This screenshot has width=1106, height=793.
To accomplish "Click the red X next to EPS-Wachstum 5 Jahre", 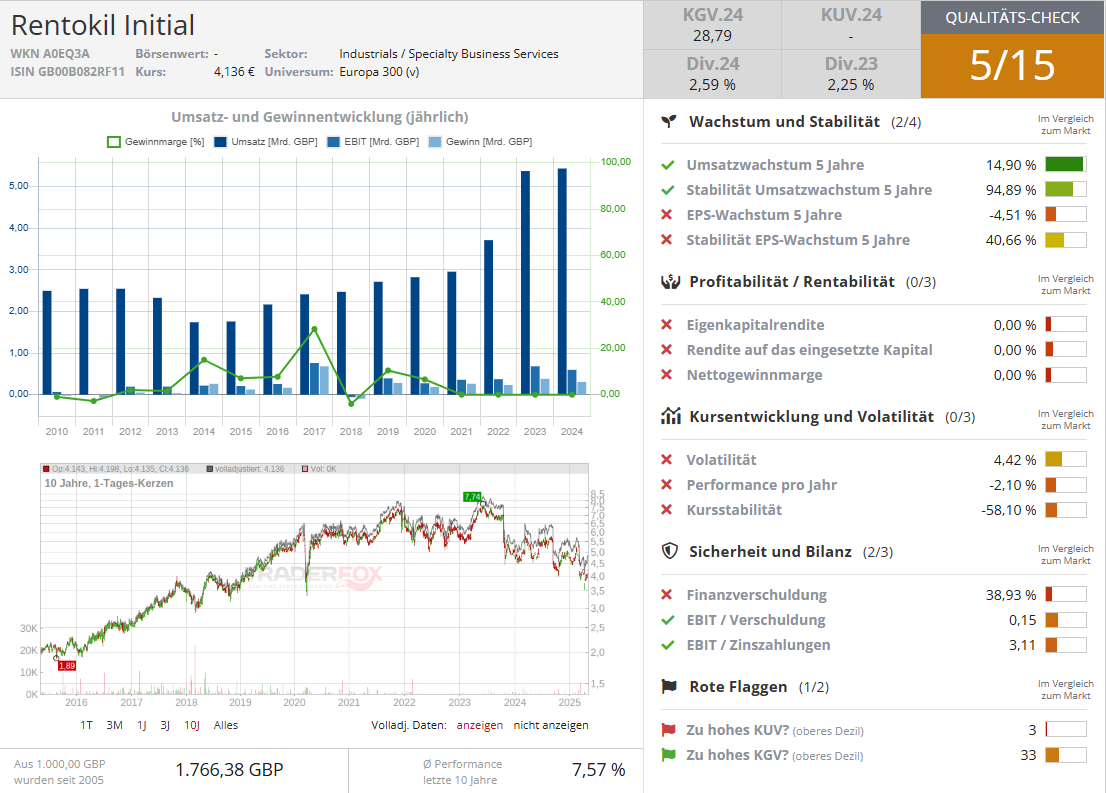I will [x=667, y=214].
